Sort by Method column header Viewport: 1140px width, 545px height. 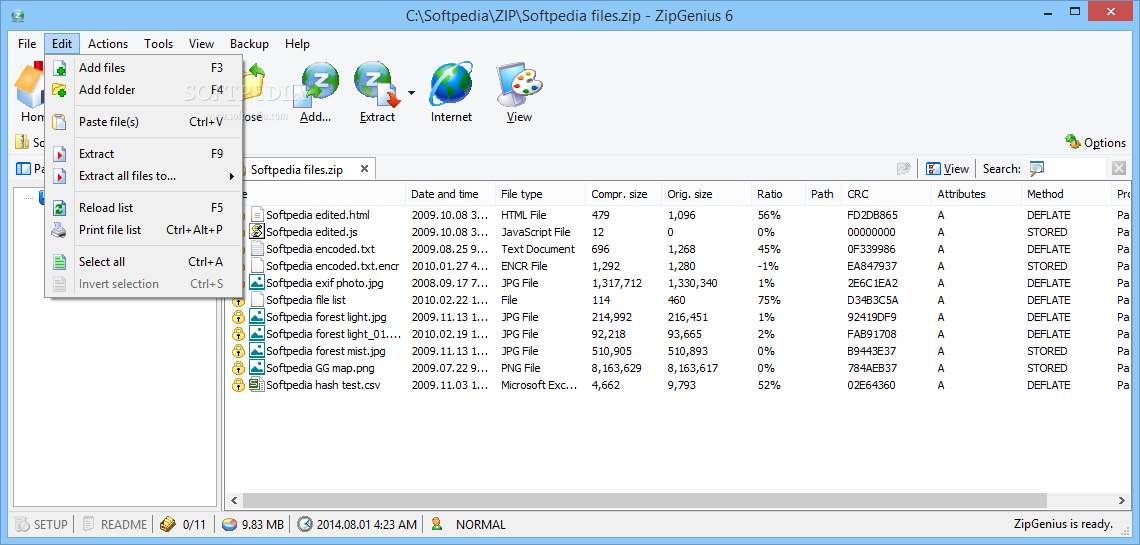[1067, 194]
